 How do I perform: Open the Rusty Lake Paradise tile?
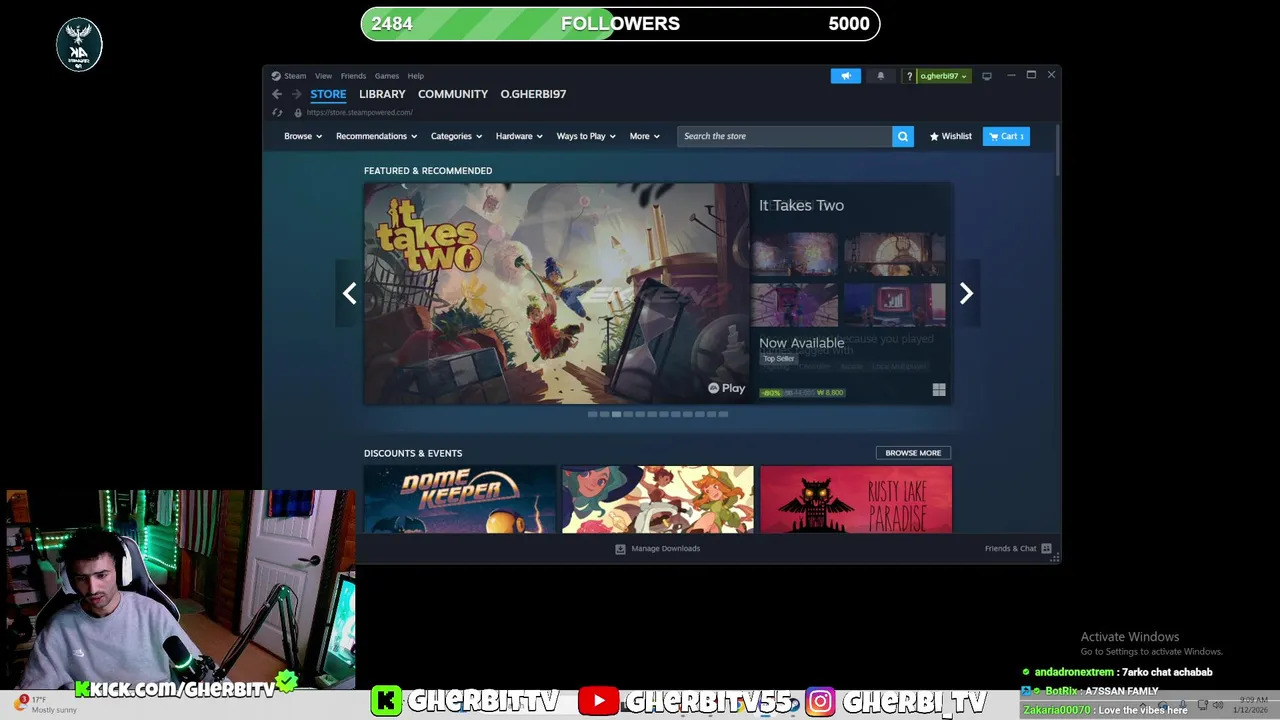tap(856, 499)
